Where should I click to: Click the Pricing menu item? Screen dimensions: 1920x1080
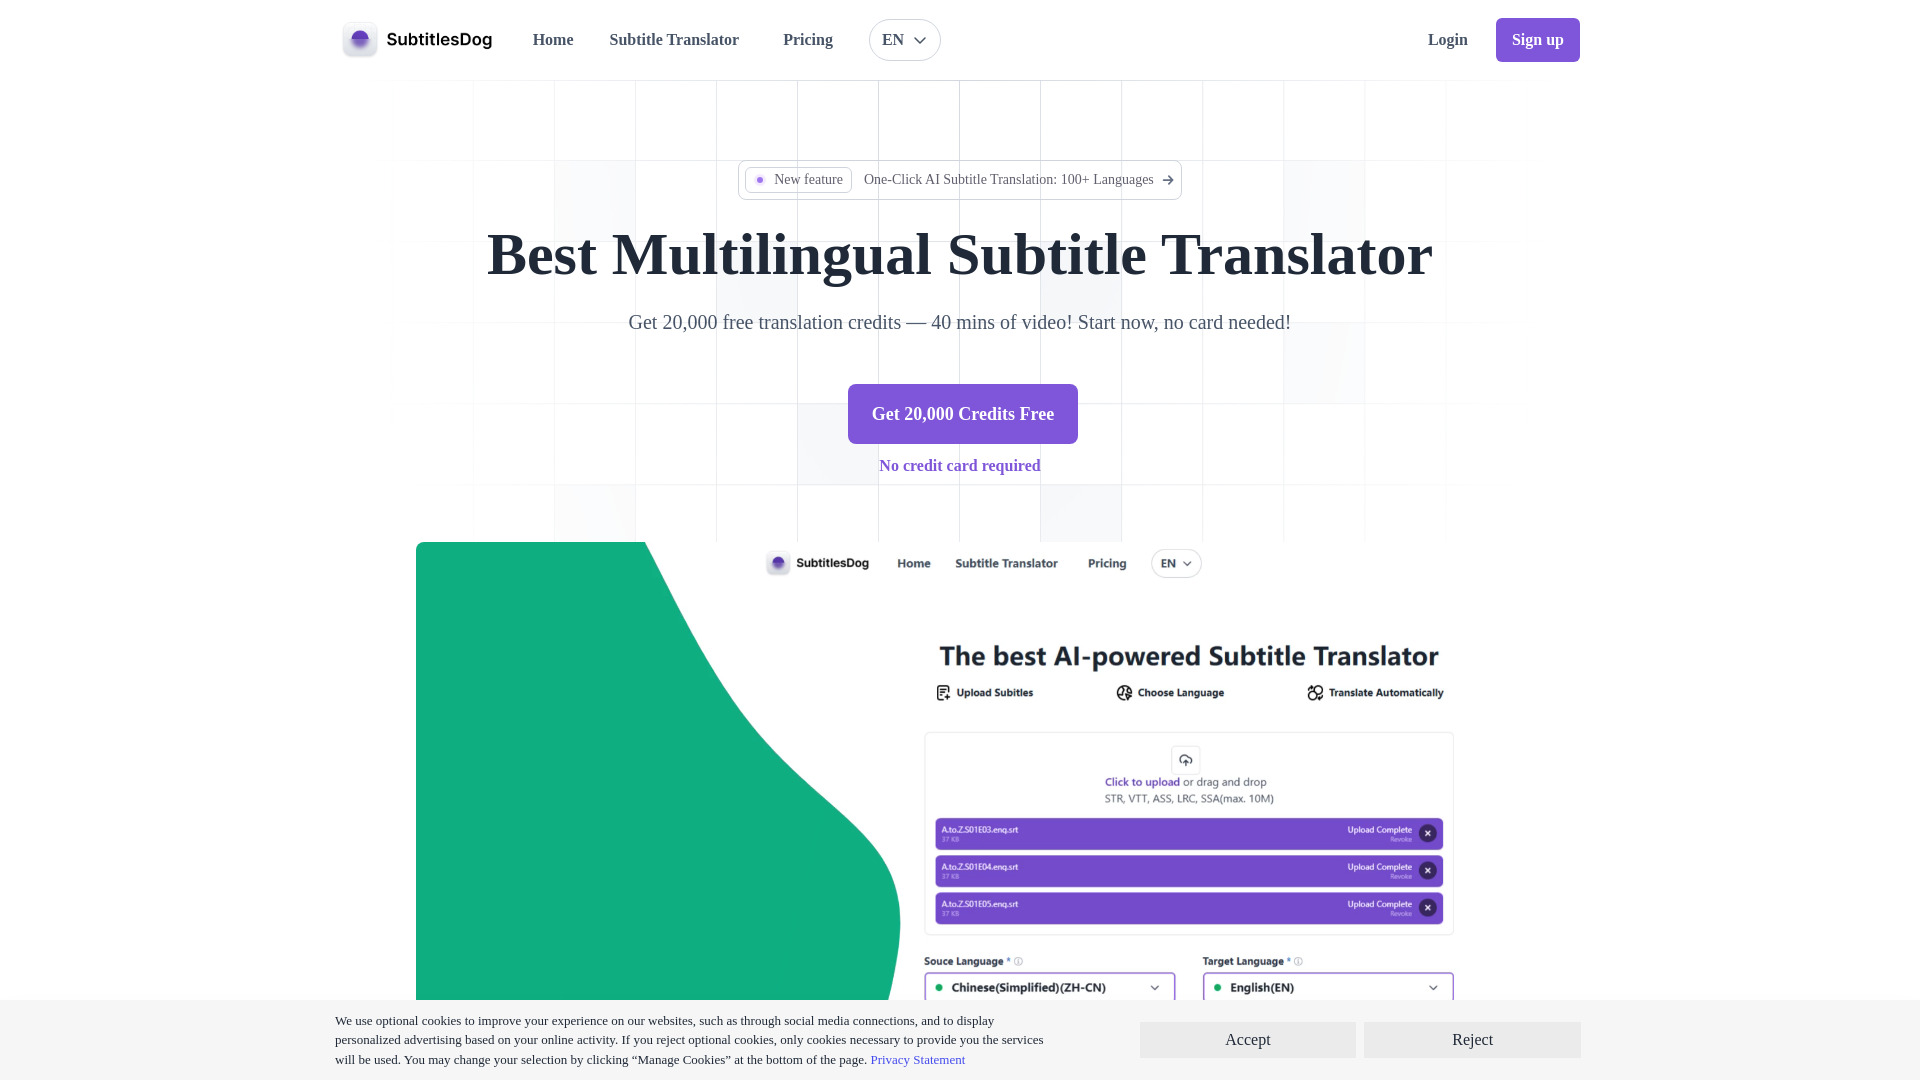807,40
